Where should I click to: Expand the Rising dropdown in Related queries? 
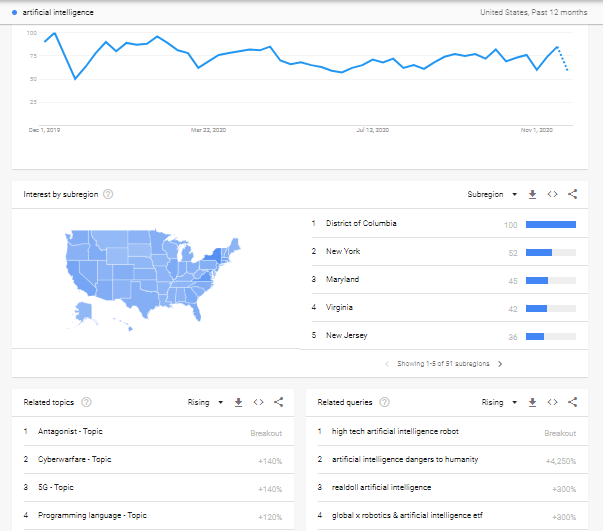[499, 402]
